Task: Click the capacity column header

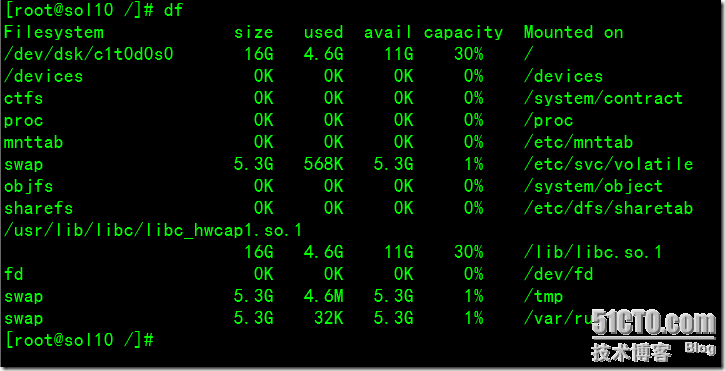Action: click(x=463, y=32)
